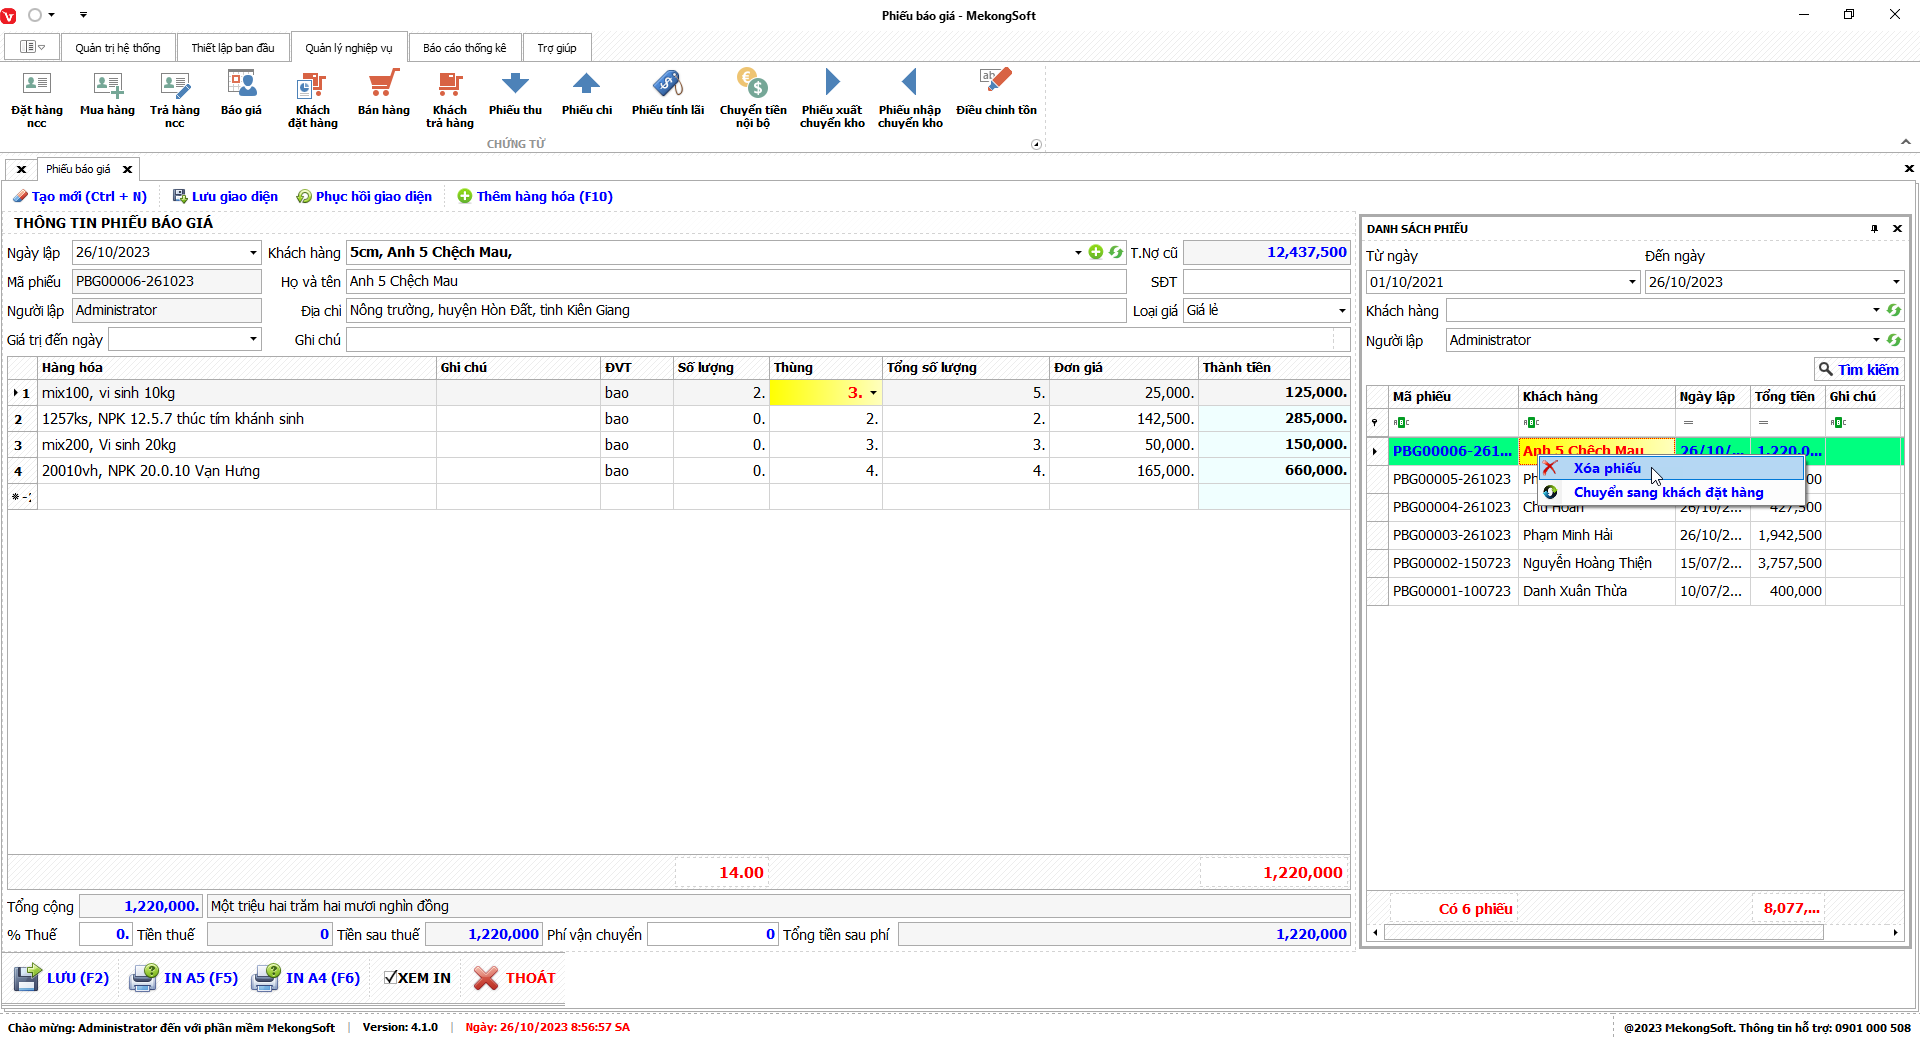Open the Loại giá dropdown

click(x=1341, y=311)
